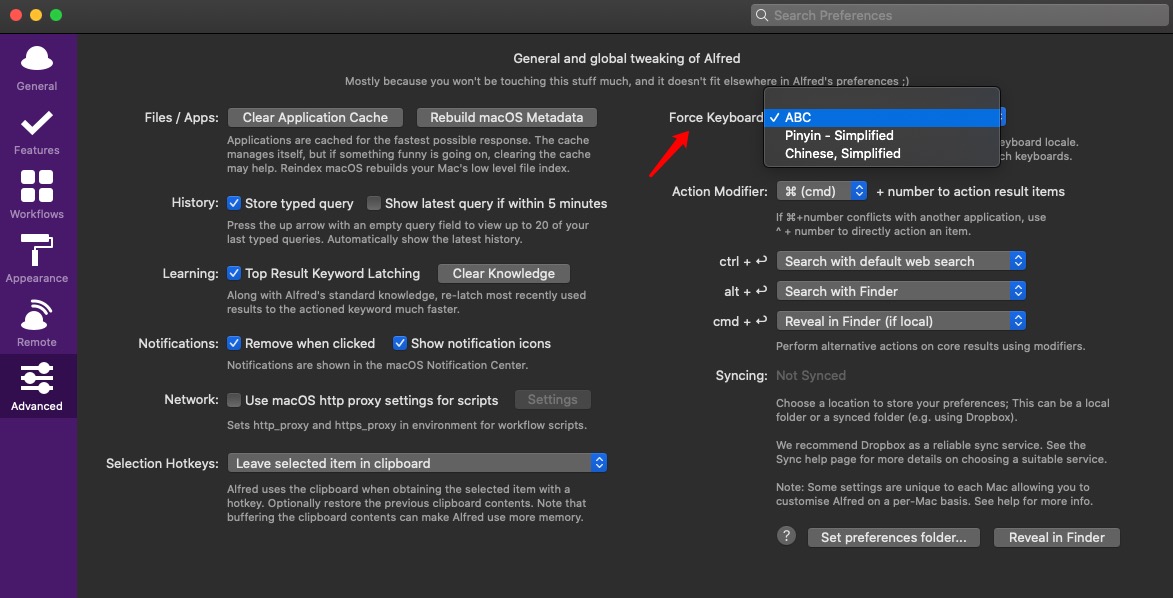Focus the Search Preferences field
This screenshot has height=598, width=1173.
tap(958, 16)
